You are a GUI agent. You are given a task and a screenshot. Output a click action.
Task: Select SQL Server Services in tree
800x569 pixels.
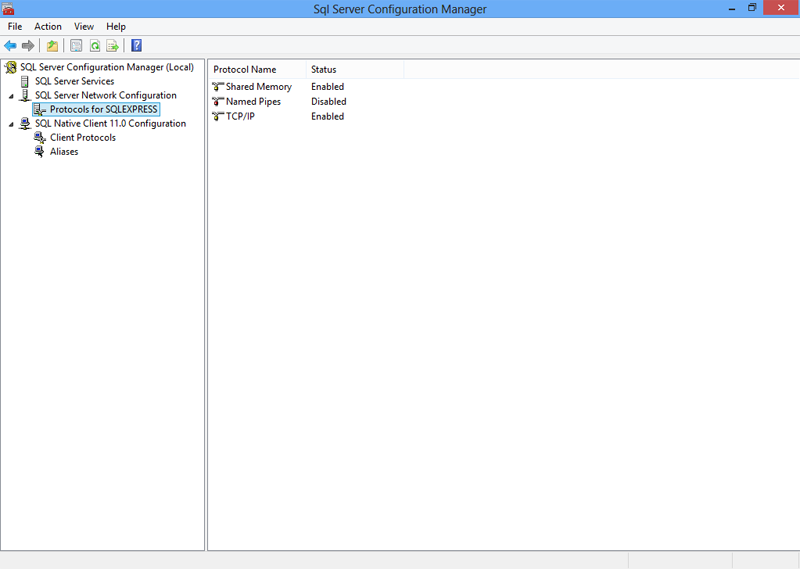point(74,81)
